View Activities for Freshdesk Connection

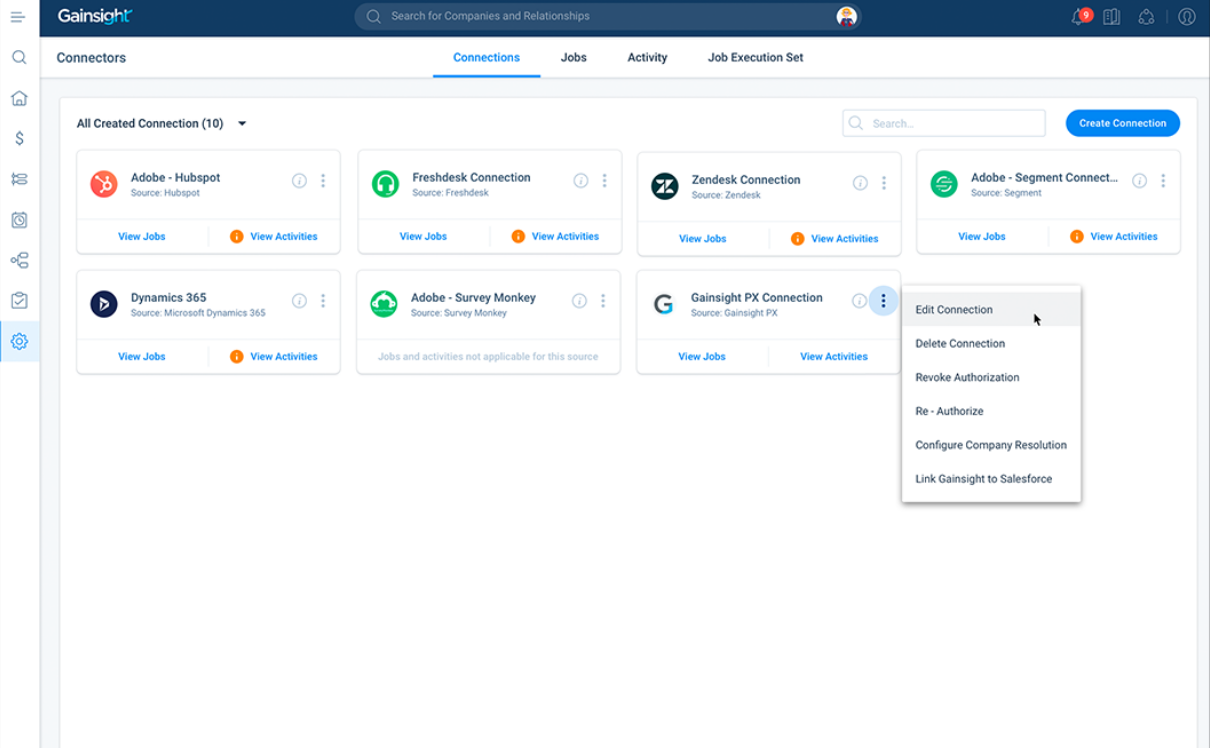(565, 237)
